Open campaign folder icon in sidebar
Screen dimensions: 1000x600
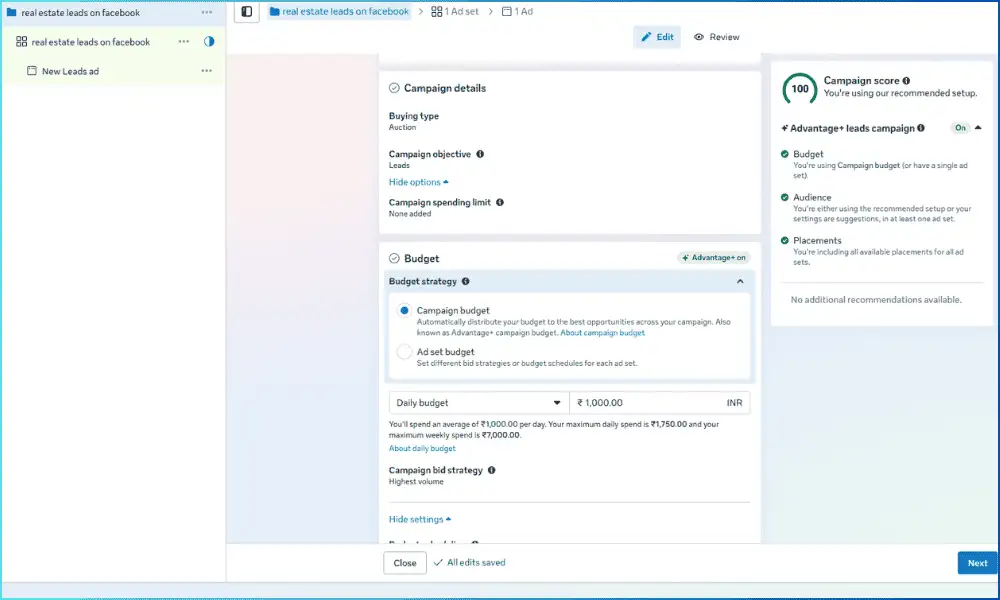pos(11,12)
